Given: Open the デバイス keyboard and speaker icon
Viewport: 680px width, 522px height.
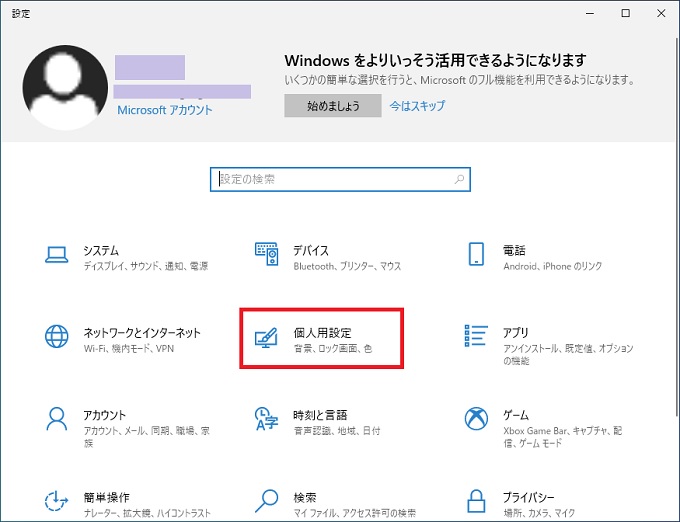Looking at the screenshot, I should [x=266, y=254].
